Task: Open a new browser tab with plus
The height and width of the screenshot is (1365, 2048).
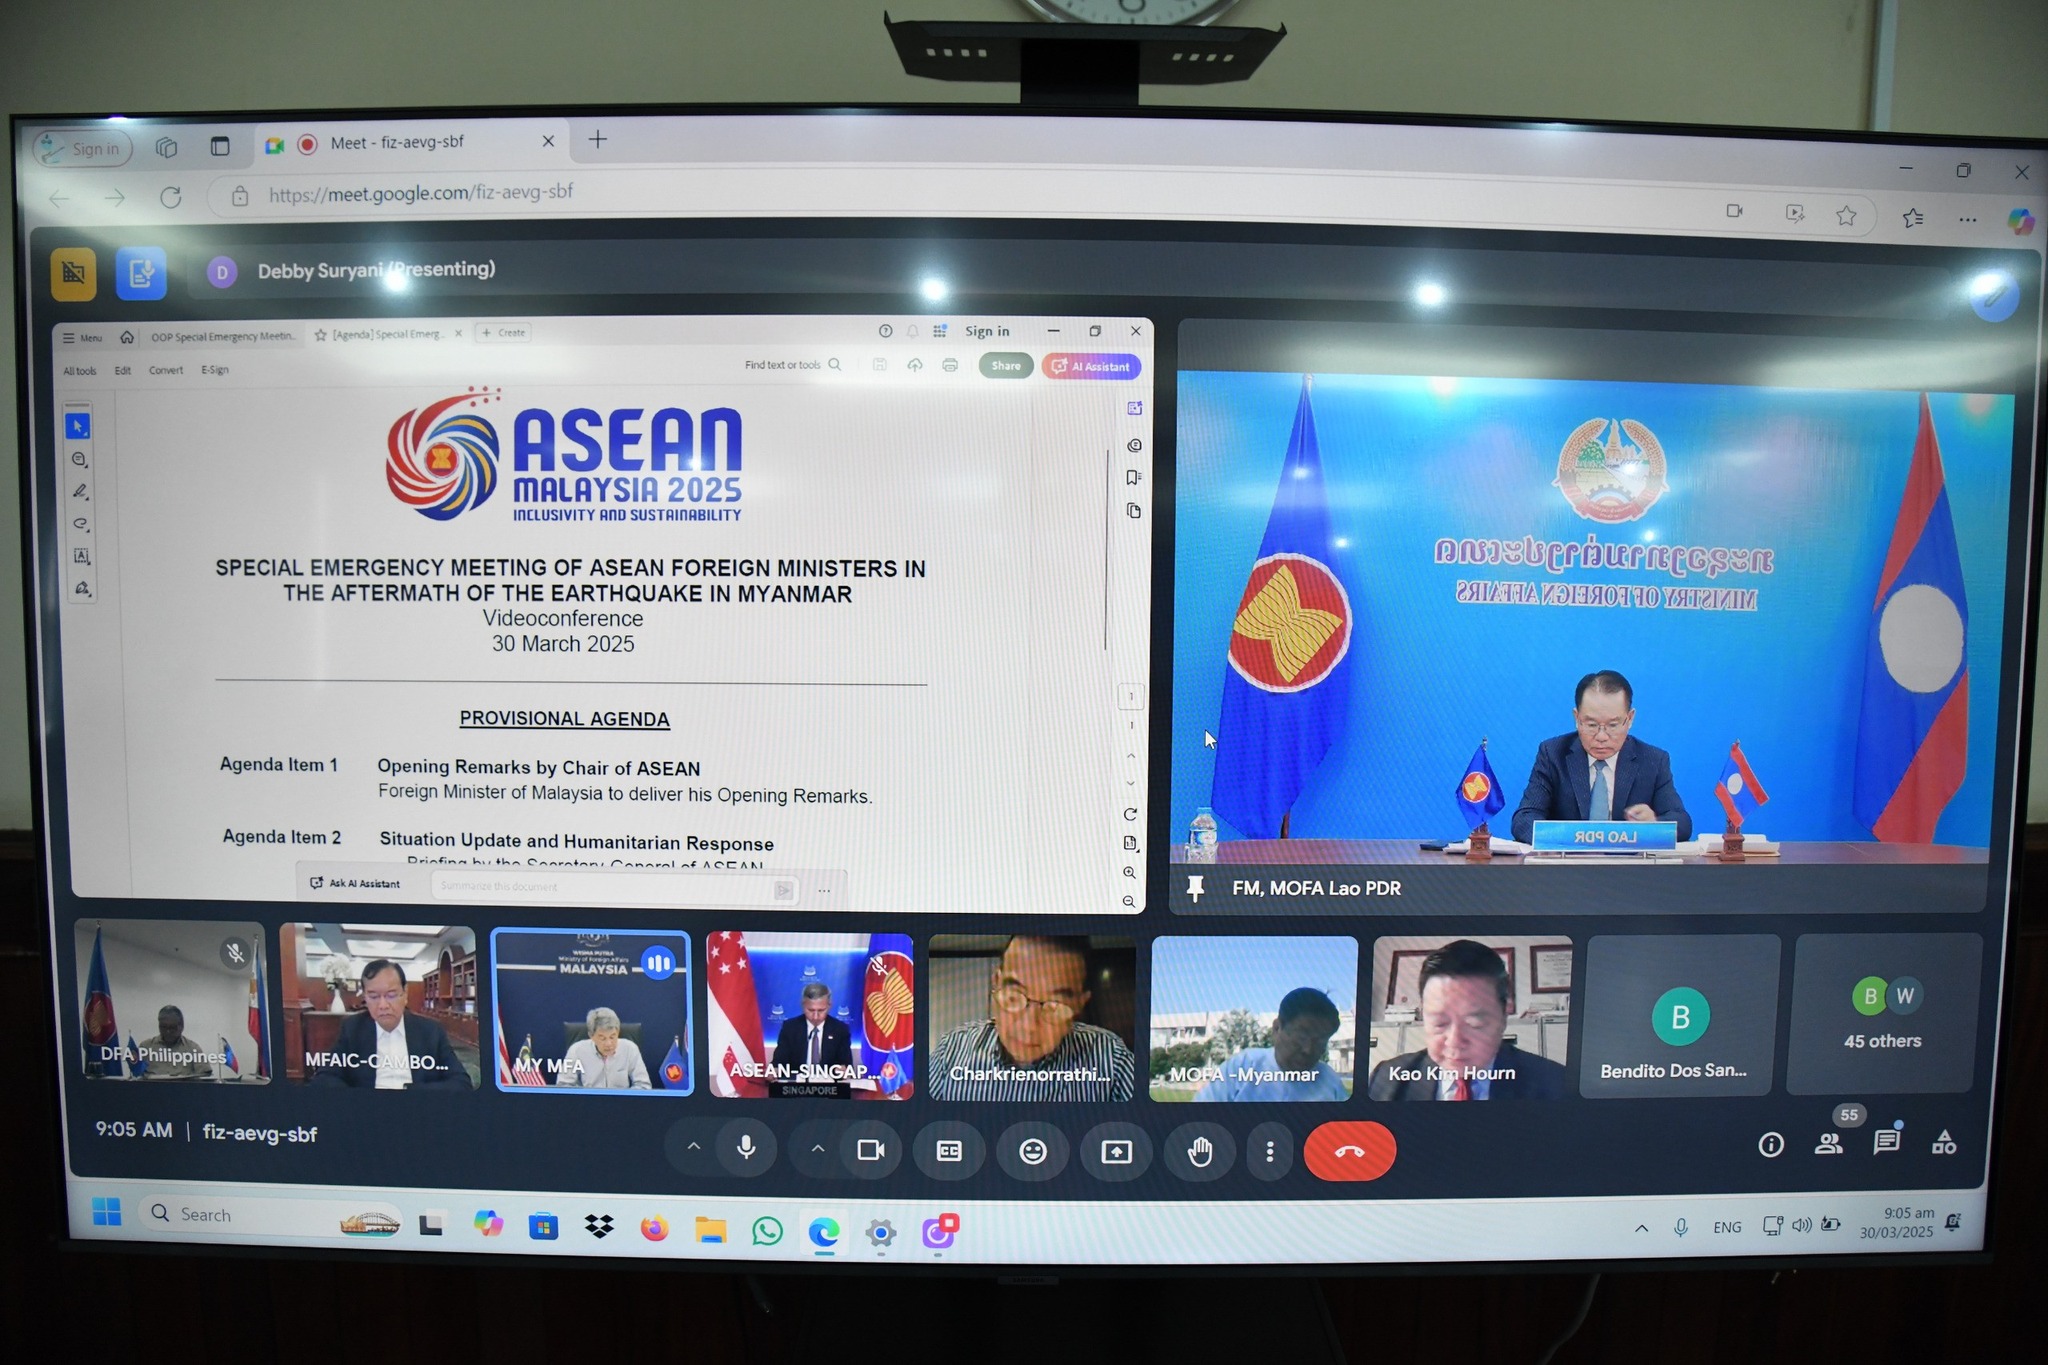Action: point(597,139)
